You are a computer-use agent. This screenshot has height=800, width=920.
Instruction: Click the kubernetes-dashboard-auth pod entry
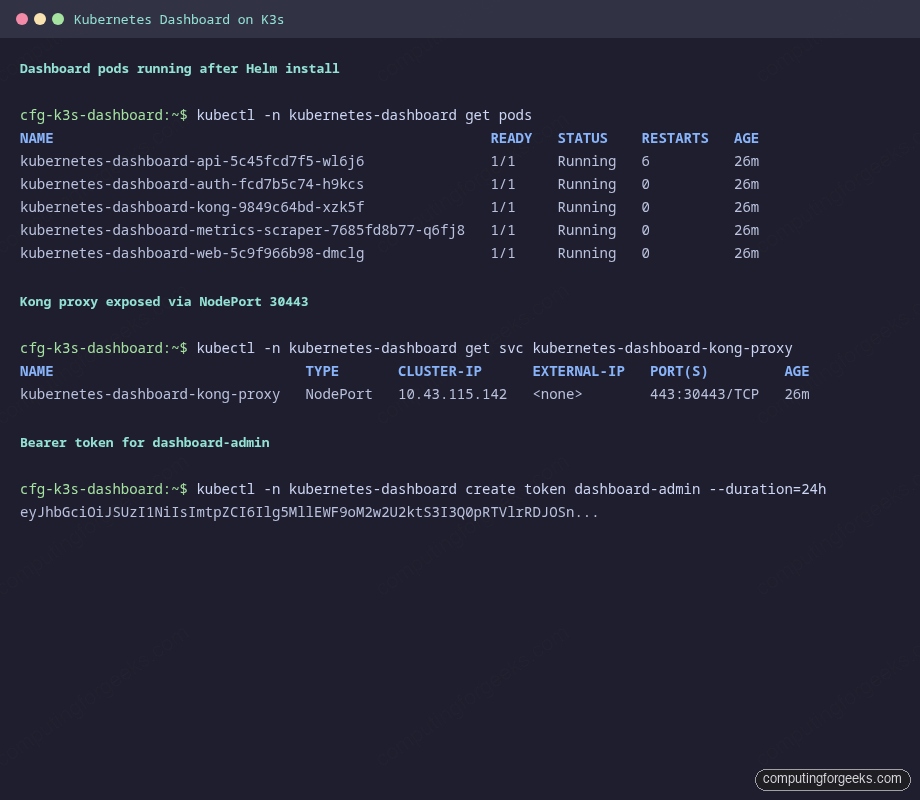pyautogui.click(x=192, y=184)
